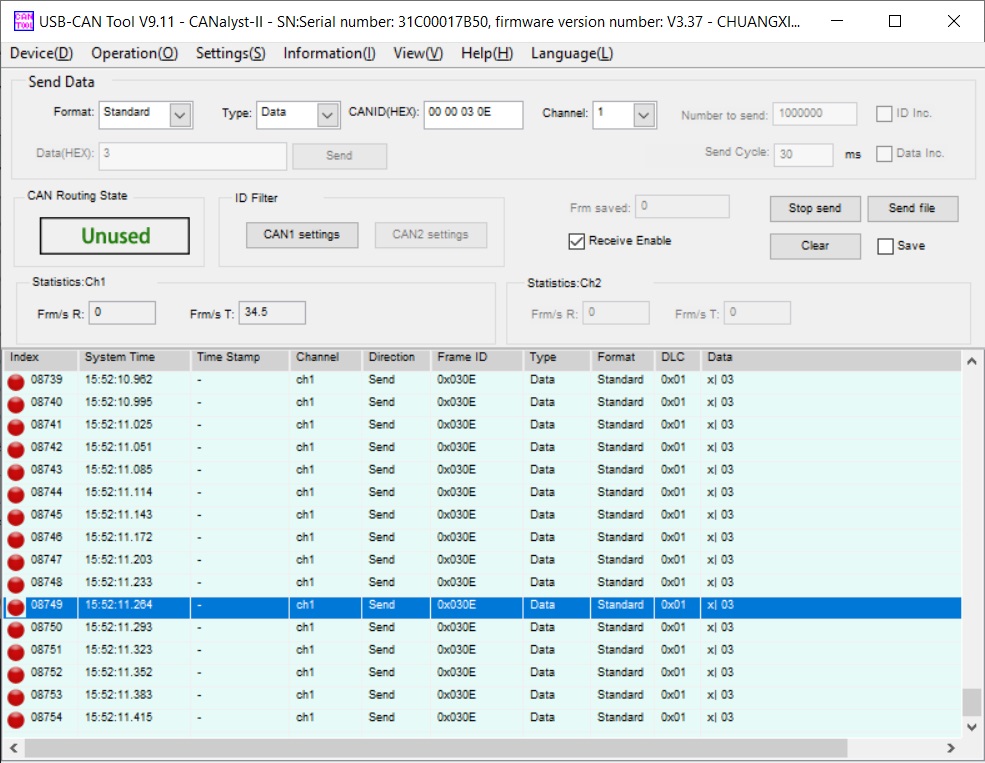Click the USB-CAN Tool title bar app icon
The image size is (985, 763).
pyautogui.click(x=22, y=21)
